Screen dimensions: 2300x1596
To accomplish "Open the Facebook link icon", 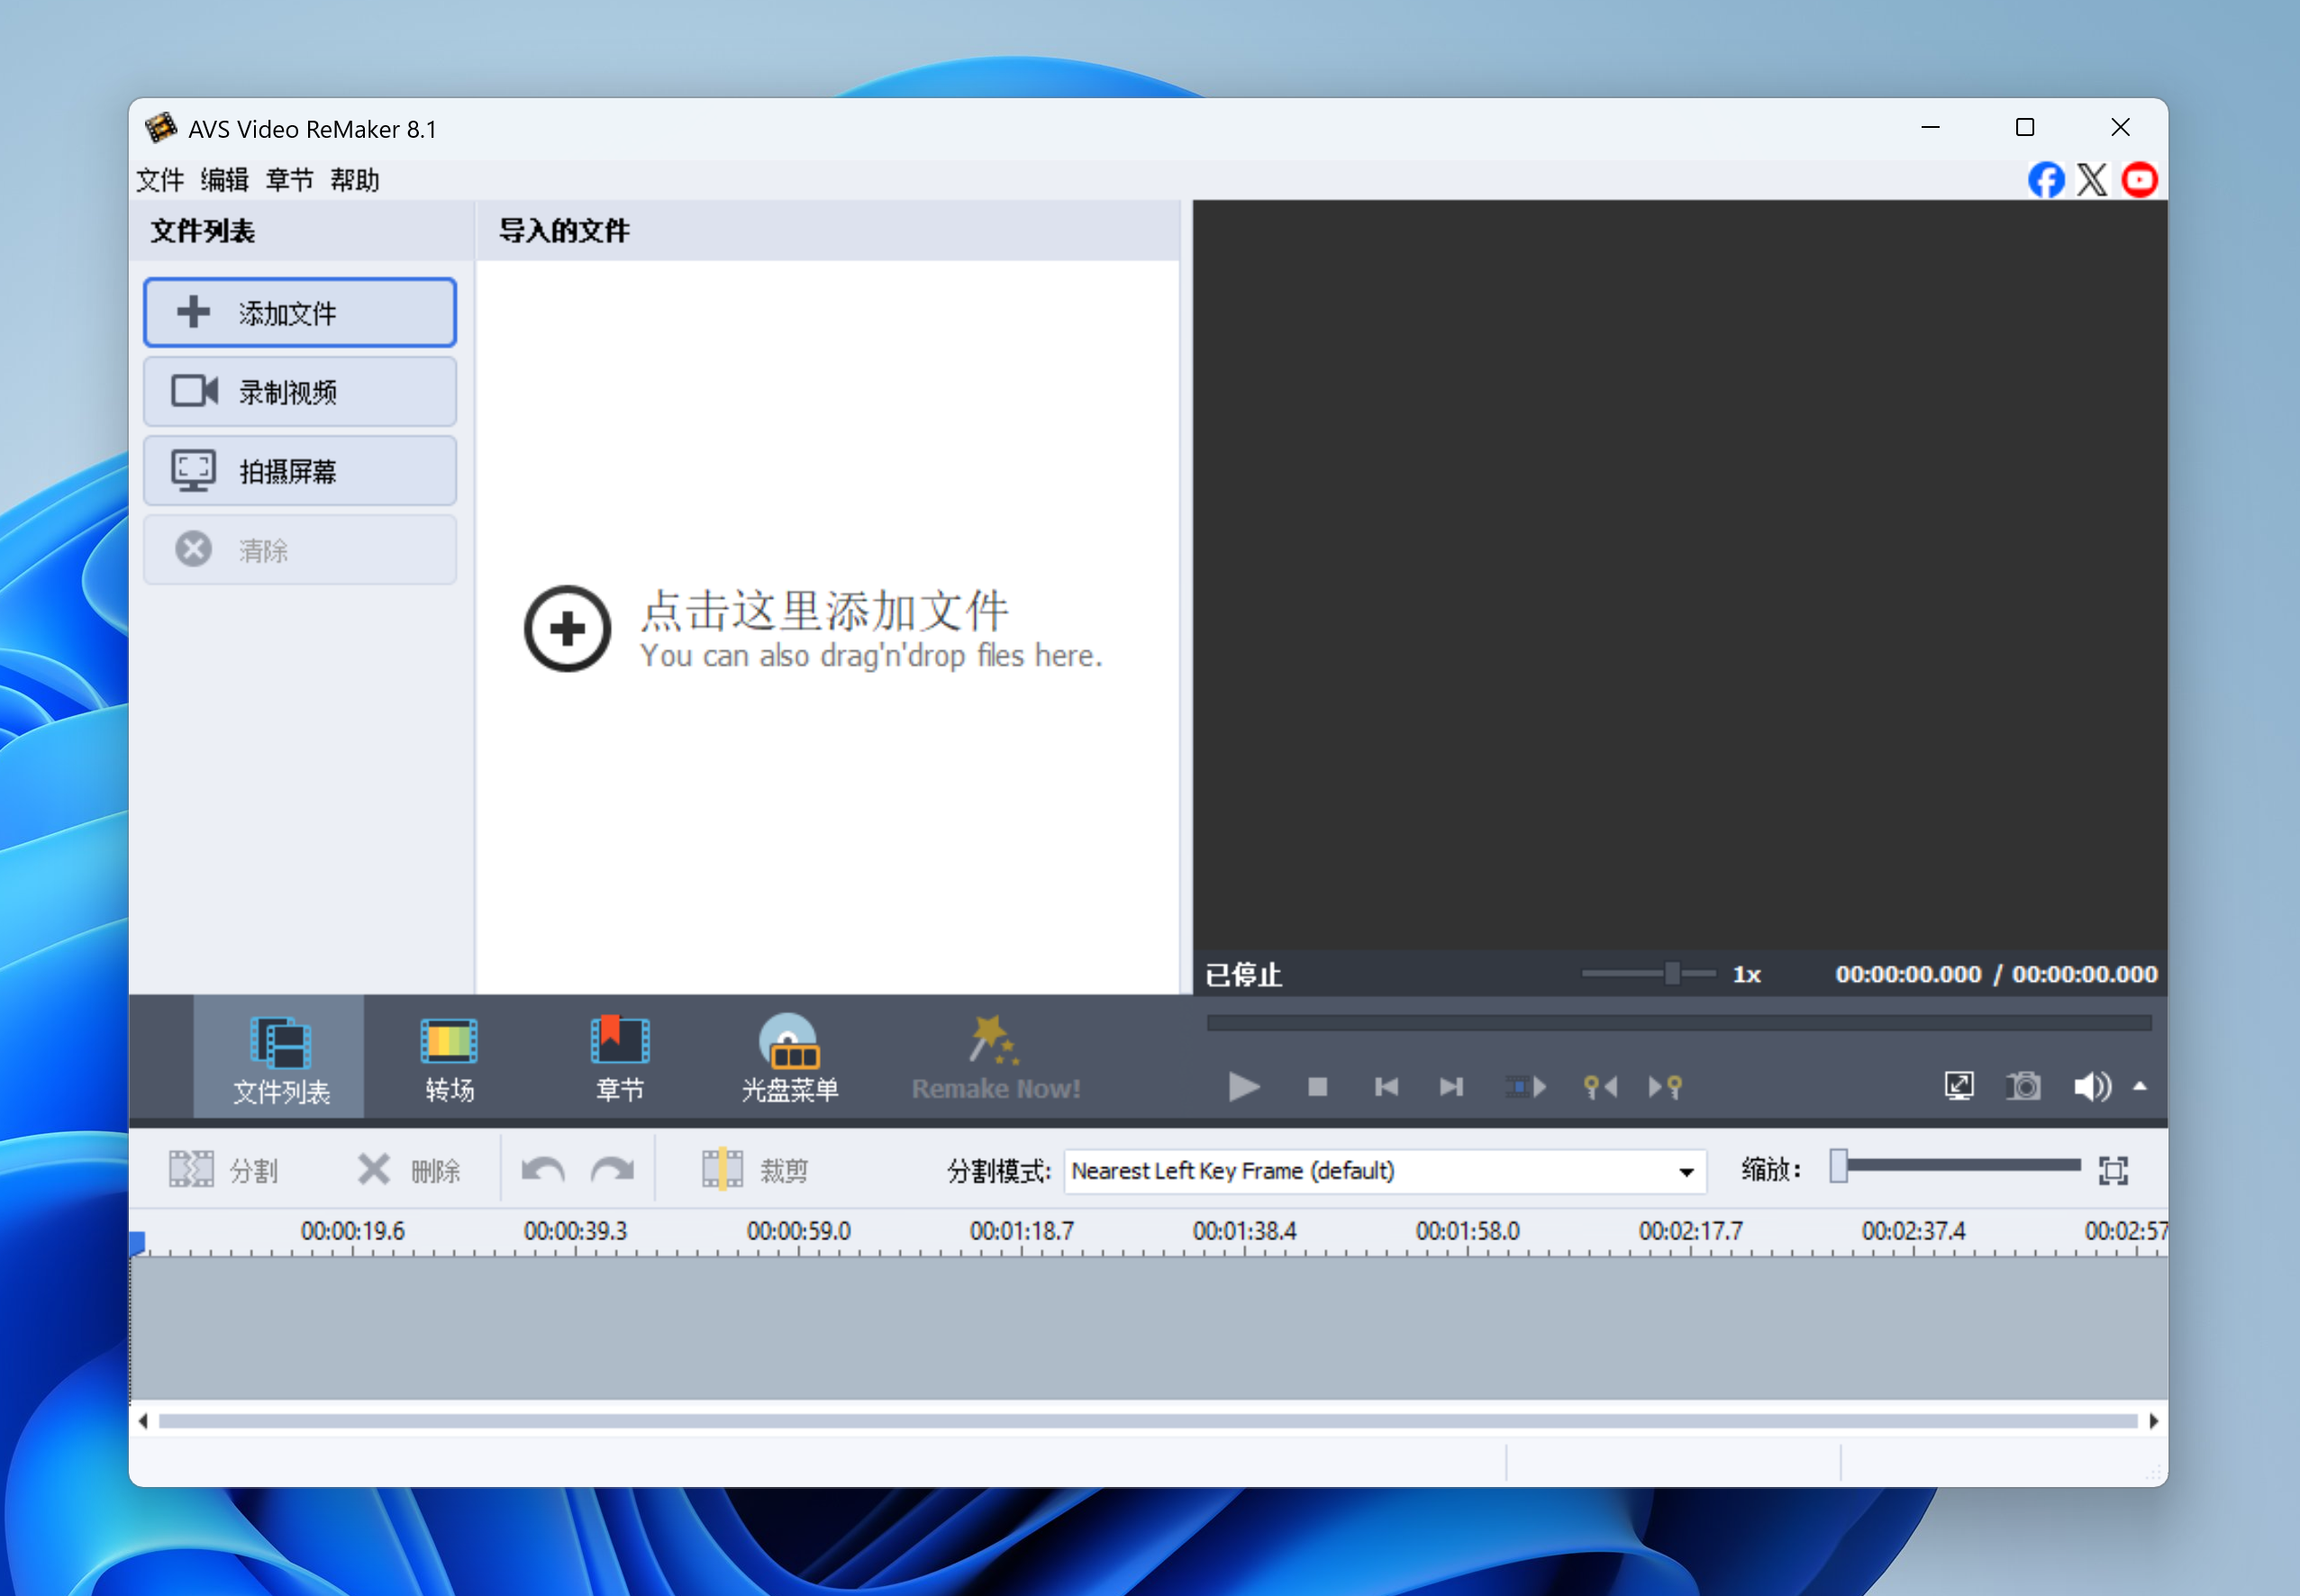I will pos(2046,180).
